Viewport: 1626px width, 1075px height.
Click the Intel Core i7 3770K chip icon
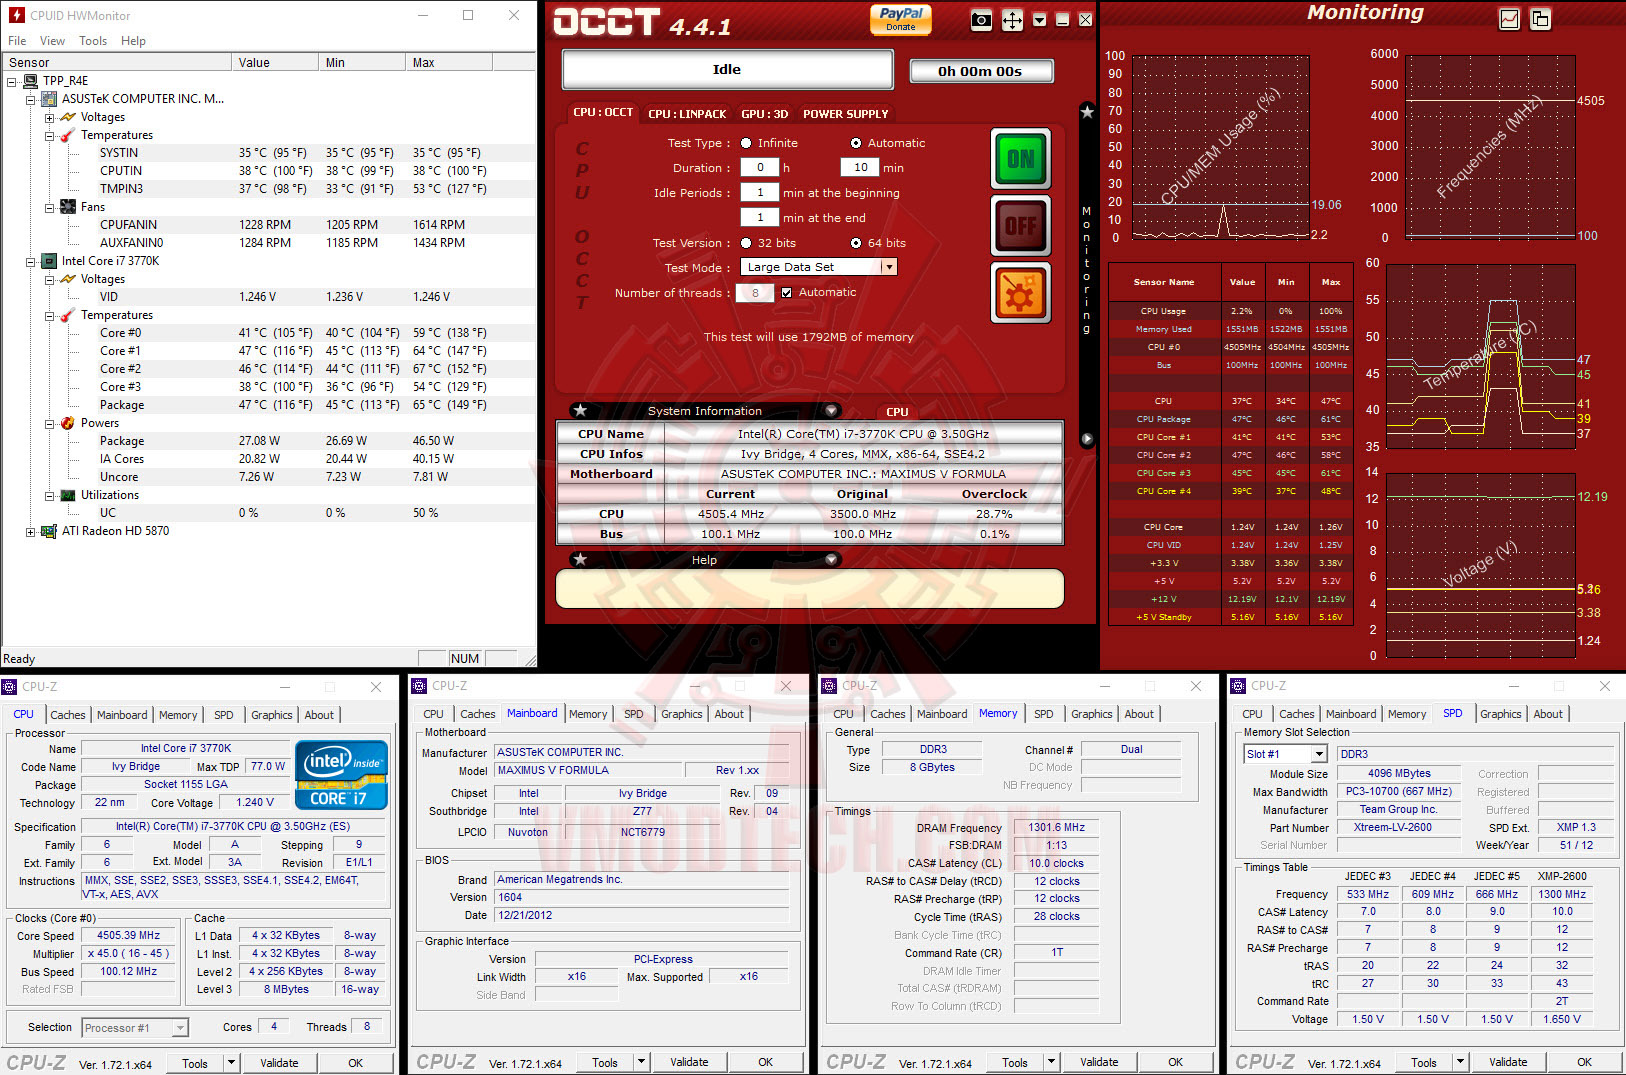coord(49,261)
